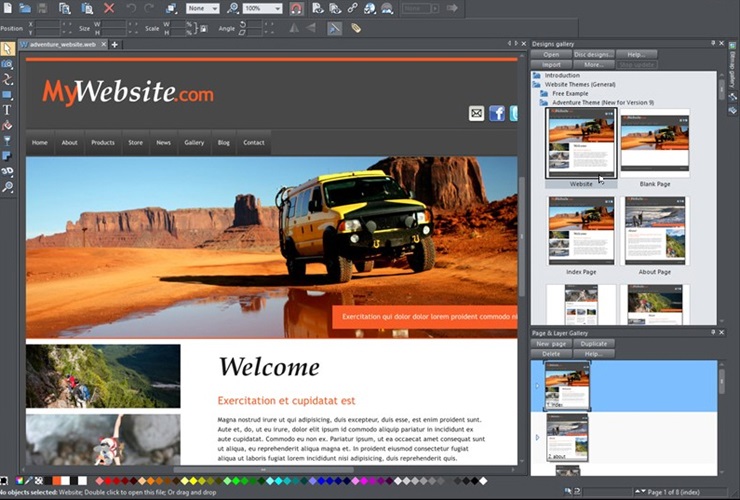Click the email envelope icon on page
The width and height of the screenshot is (740, 500).
(476, 113)
